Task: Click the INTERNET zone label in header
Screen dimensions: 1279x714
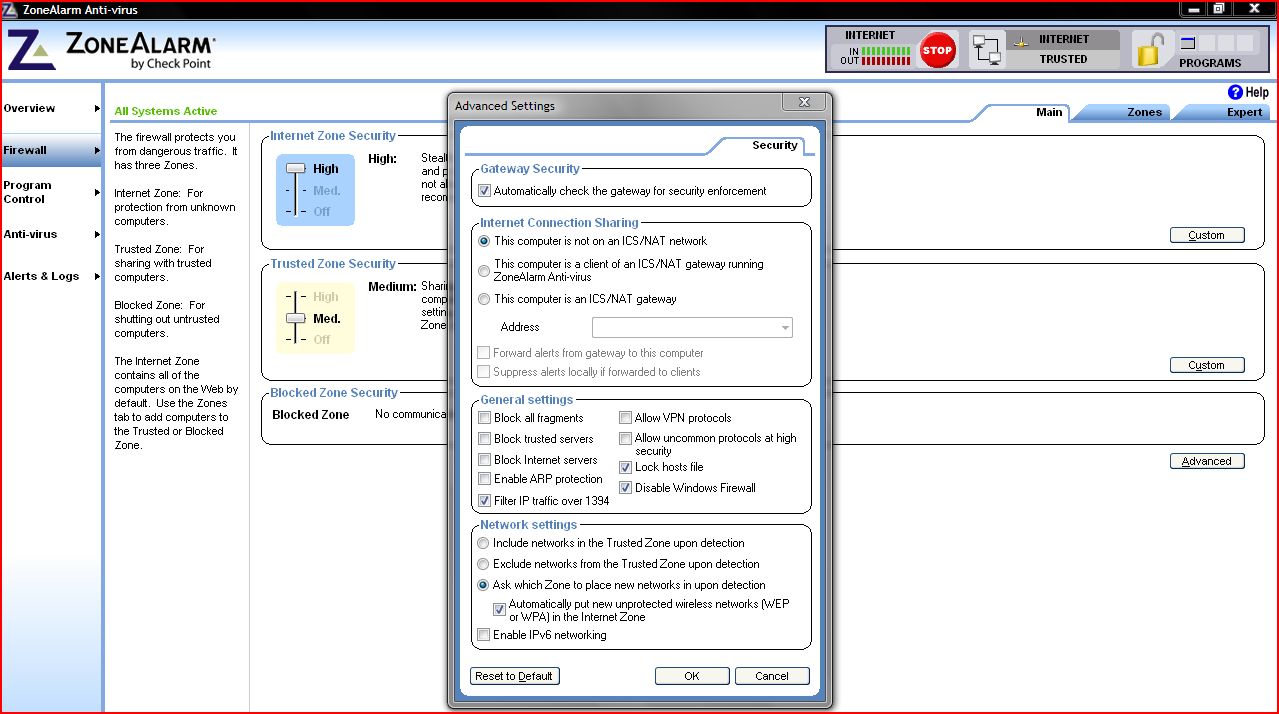Action: [1064, 39]
